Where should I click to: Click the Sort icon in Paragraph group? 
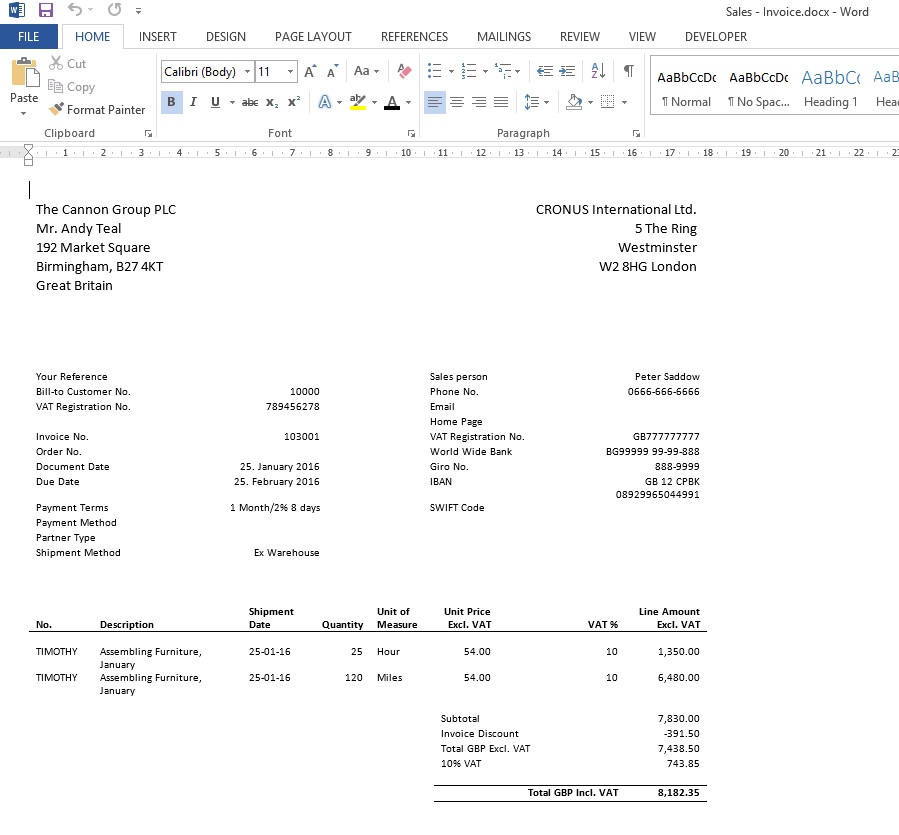(596, 71)
